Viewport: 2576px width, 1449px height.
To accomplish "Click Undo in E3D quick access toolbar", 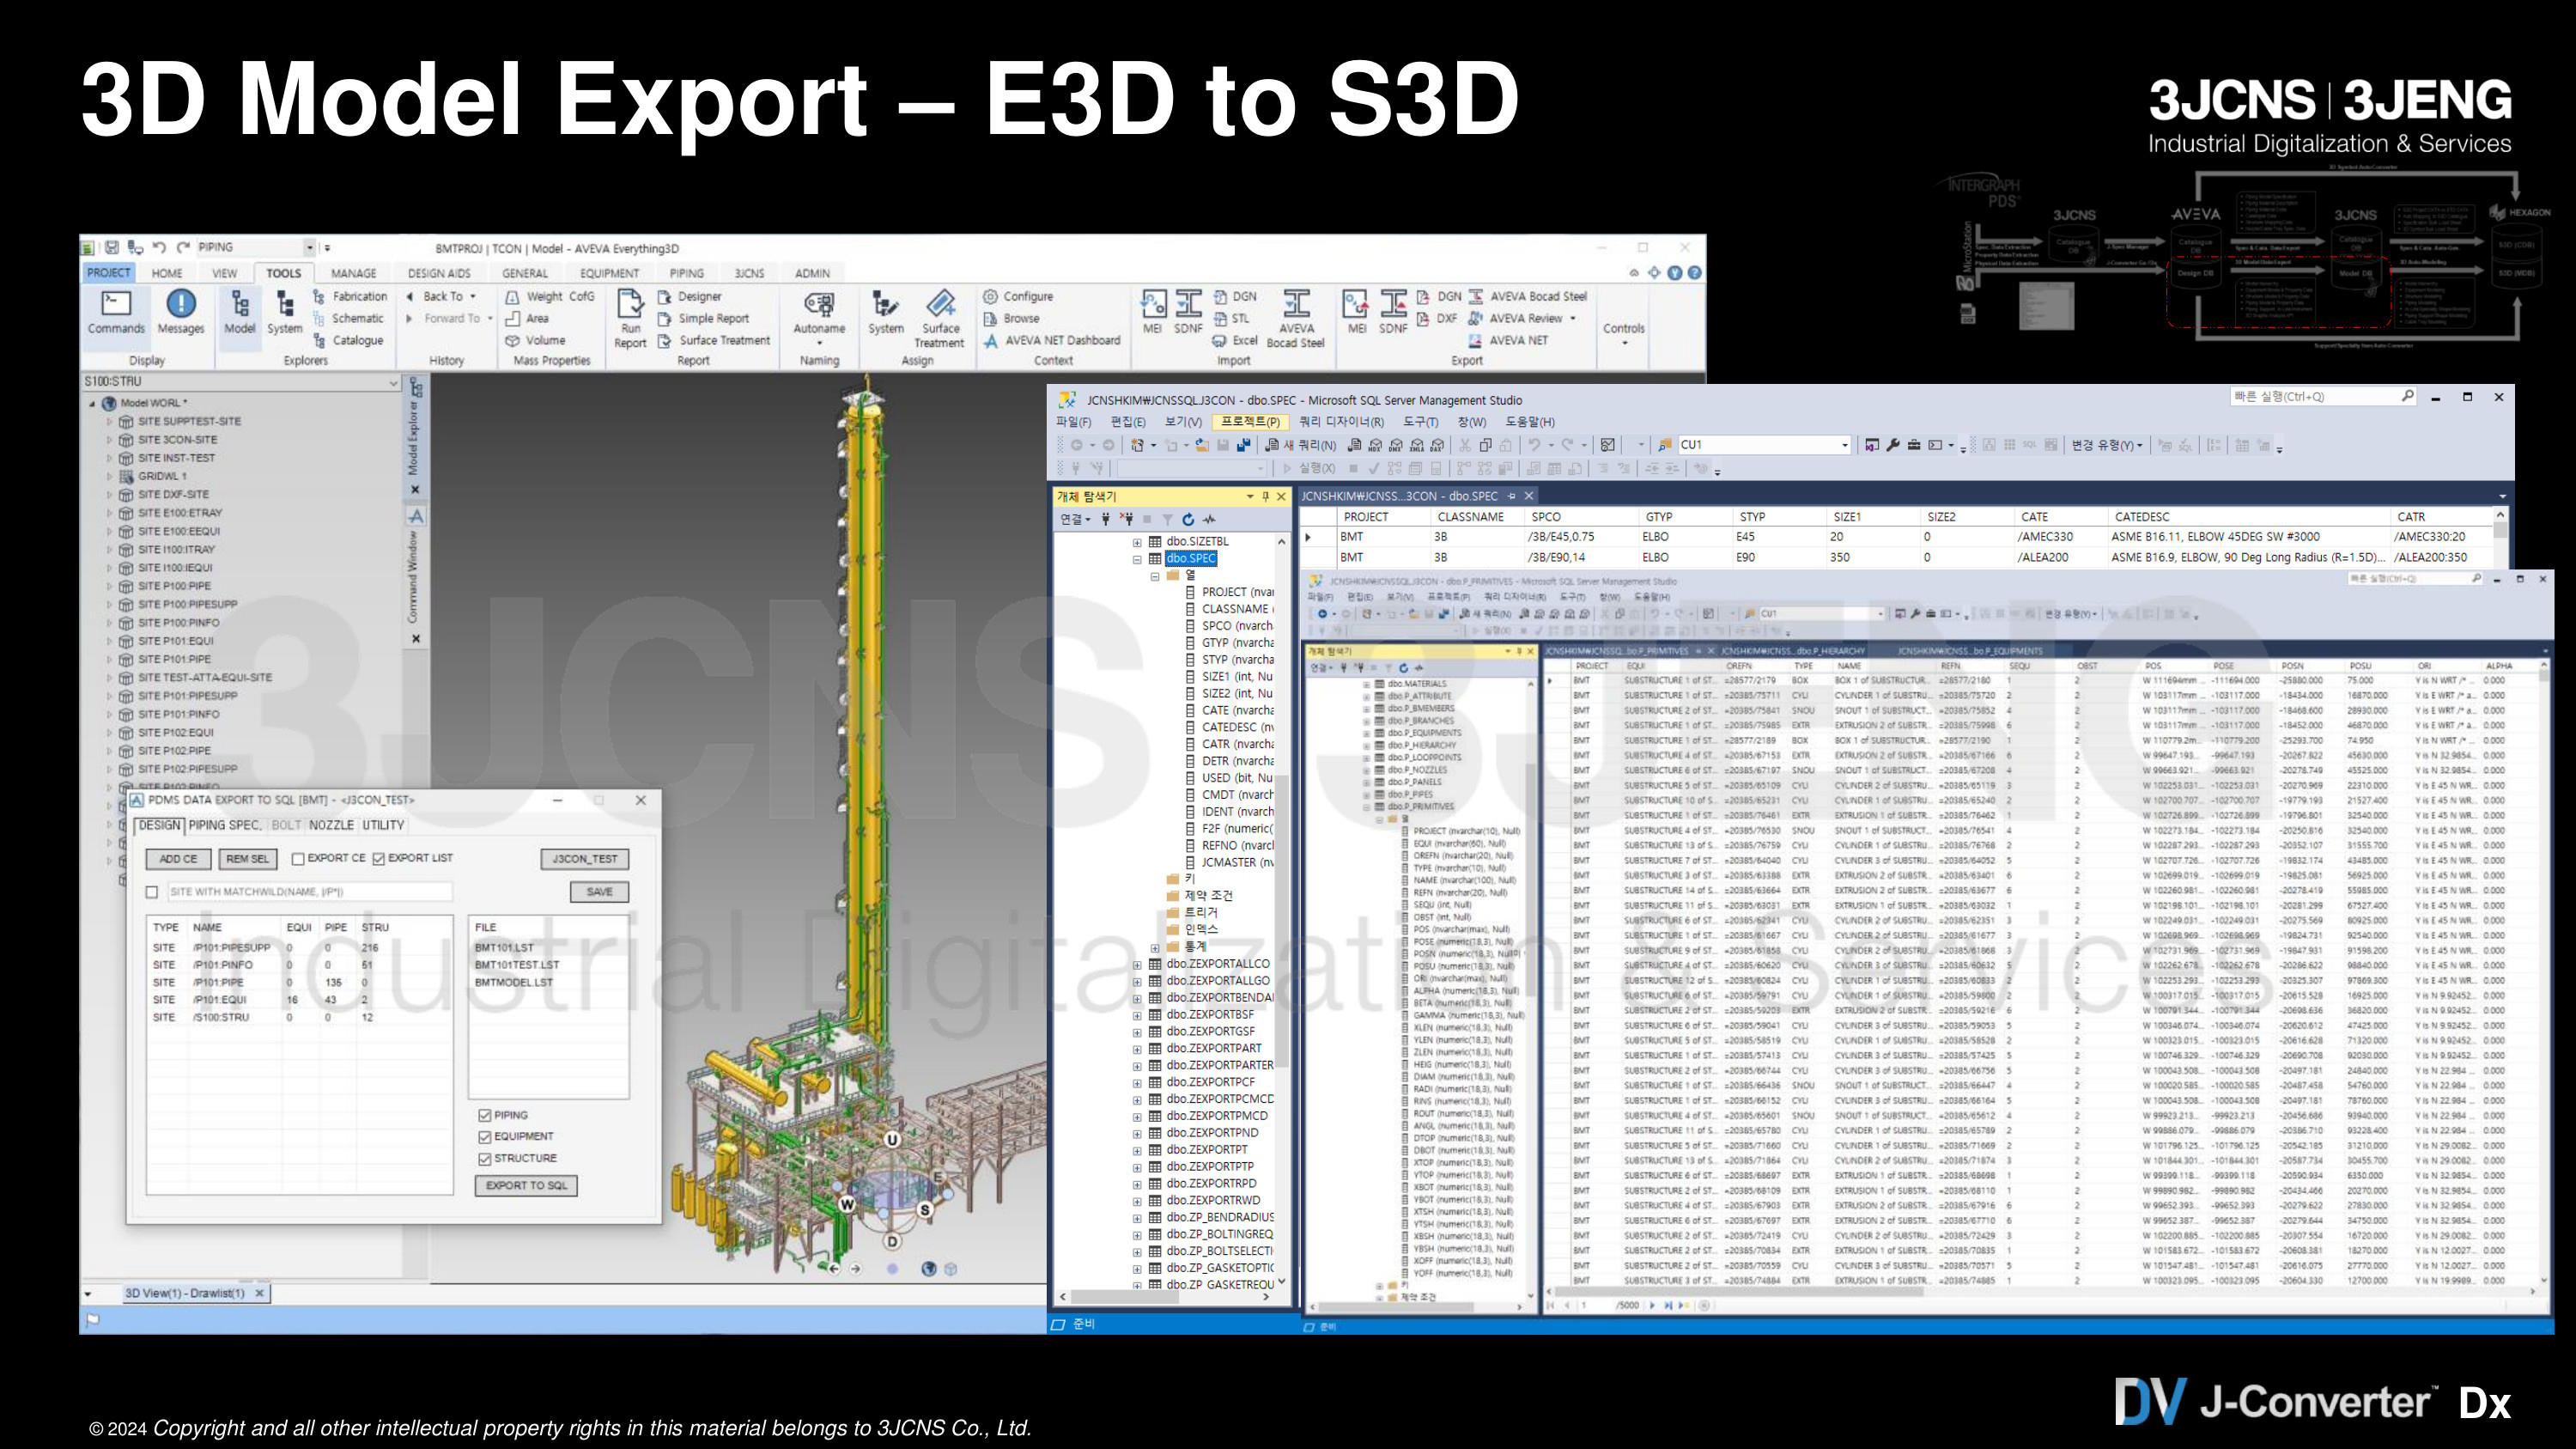I will coord(159,247).
